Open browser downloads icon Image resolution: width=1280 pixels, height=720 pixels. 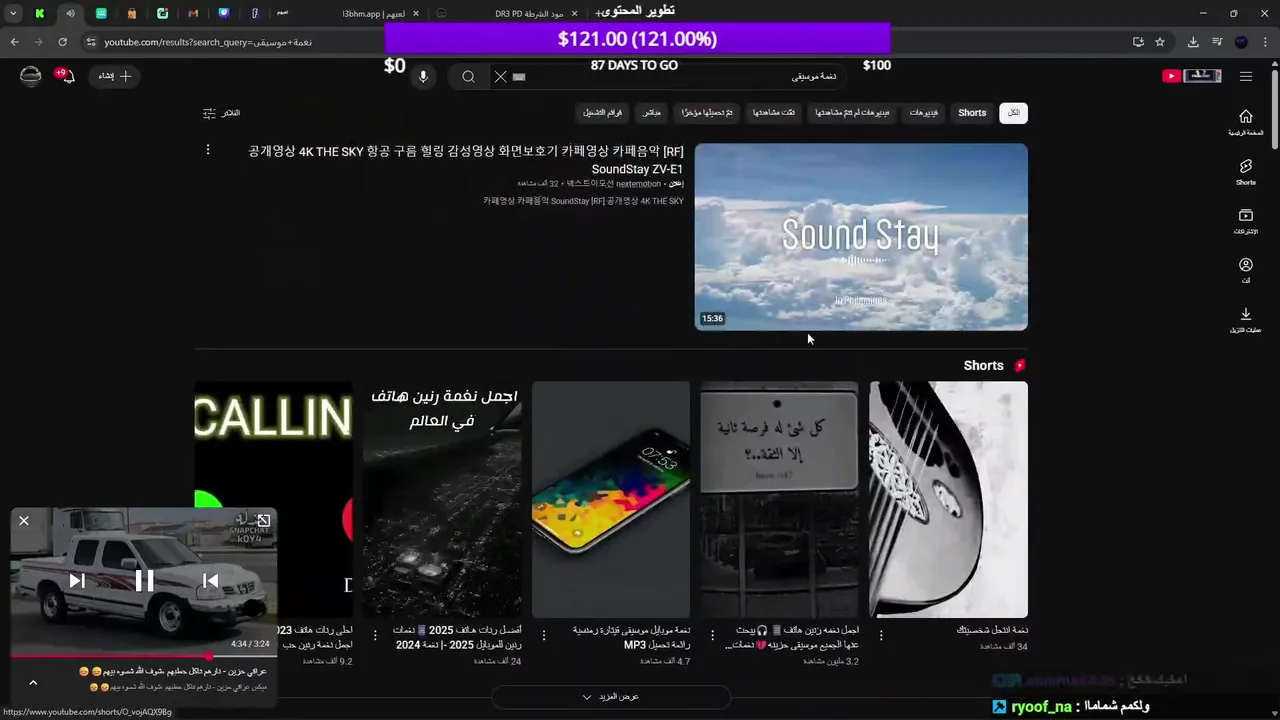click(1193, 42)
